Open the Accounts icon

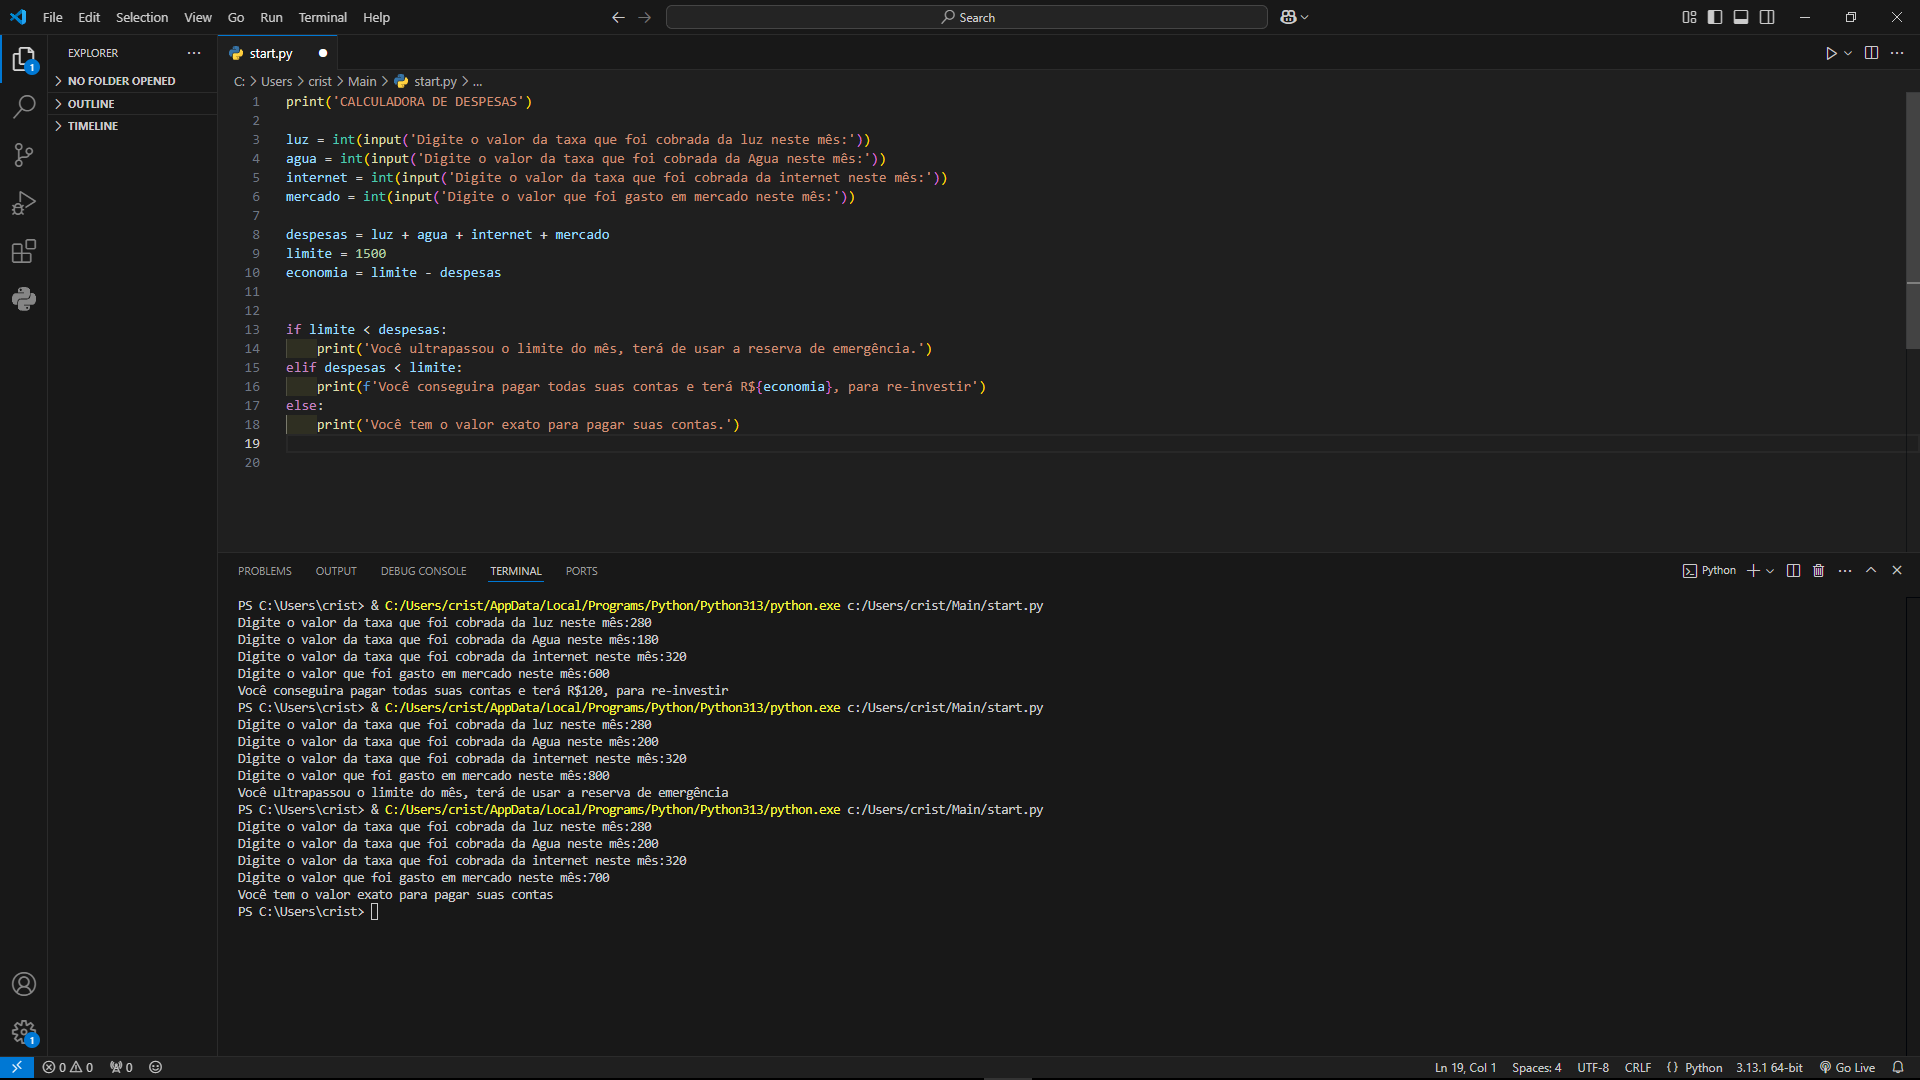click(24, 984)
